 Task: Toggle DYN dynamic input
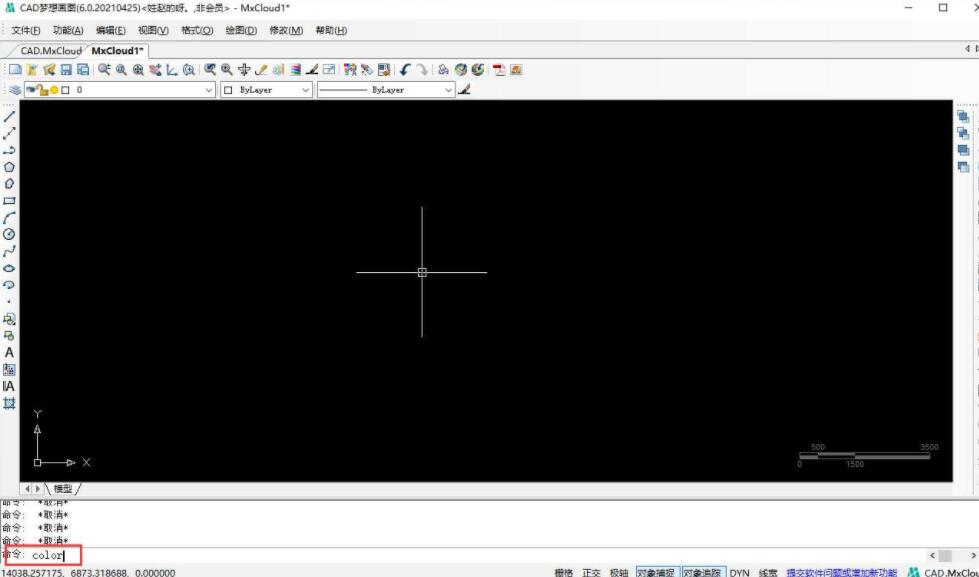(739, 572)
